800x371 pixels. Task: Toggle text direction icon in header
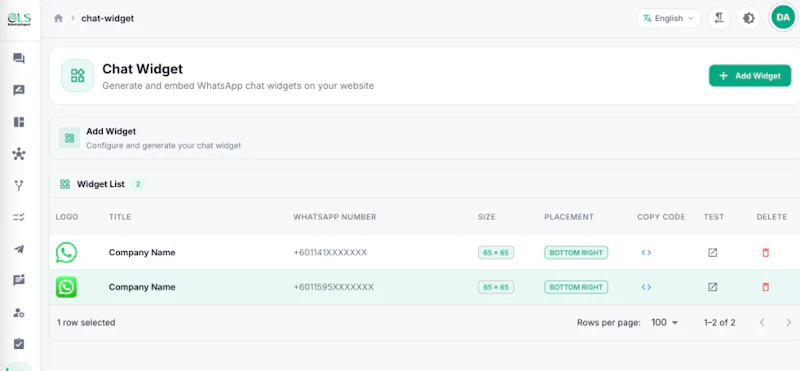(719, 18)
